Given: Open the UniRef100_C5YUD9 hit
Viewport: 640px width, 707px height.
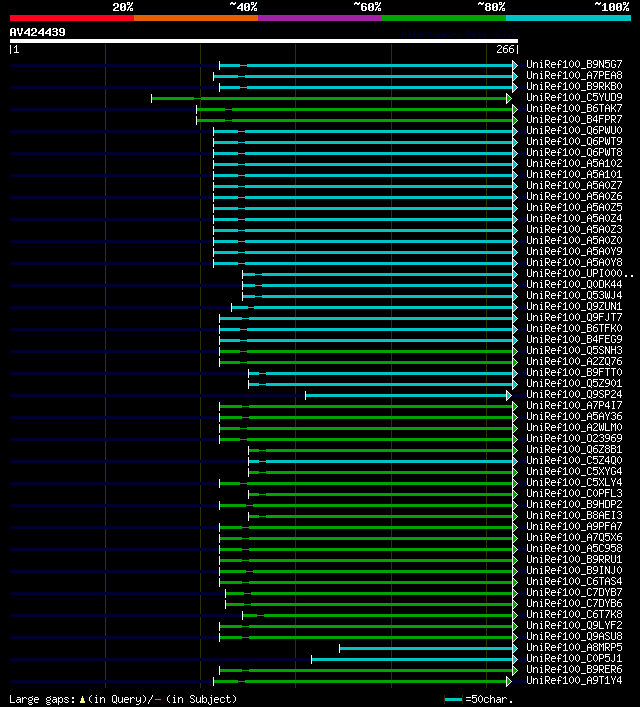Looking at the screenshot, I should click(574, 97).
